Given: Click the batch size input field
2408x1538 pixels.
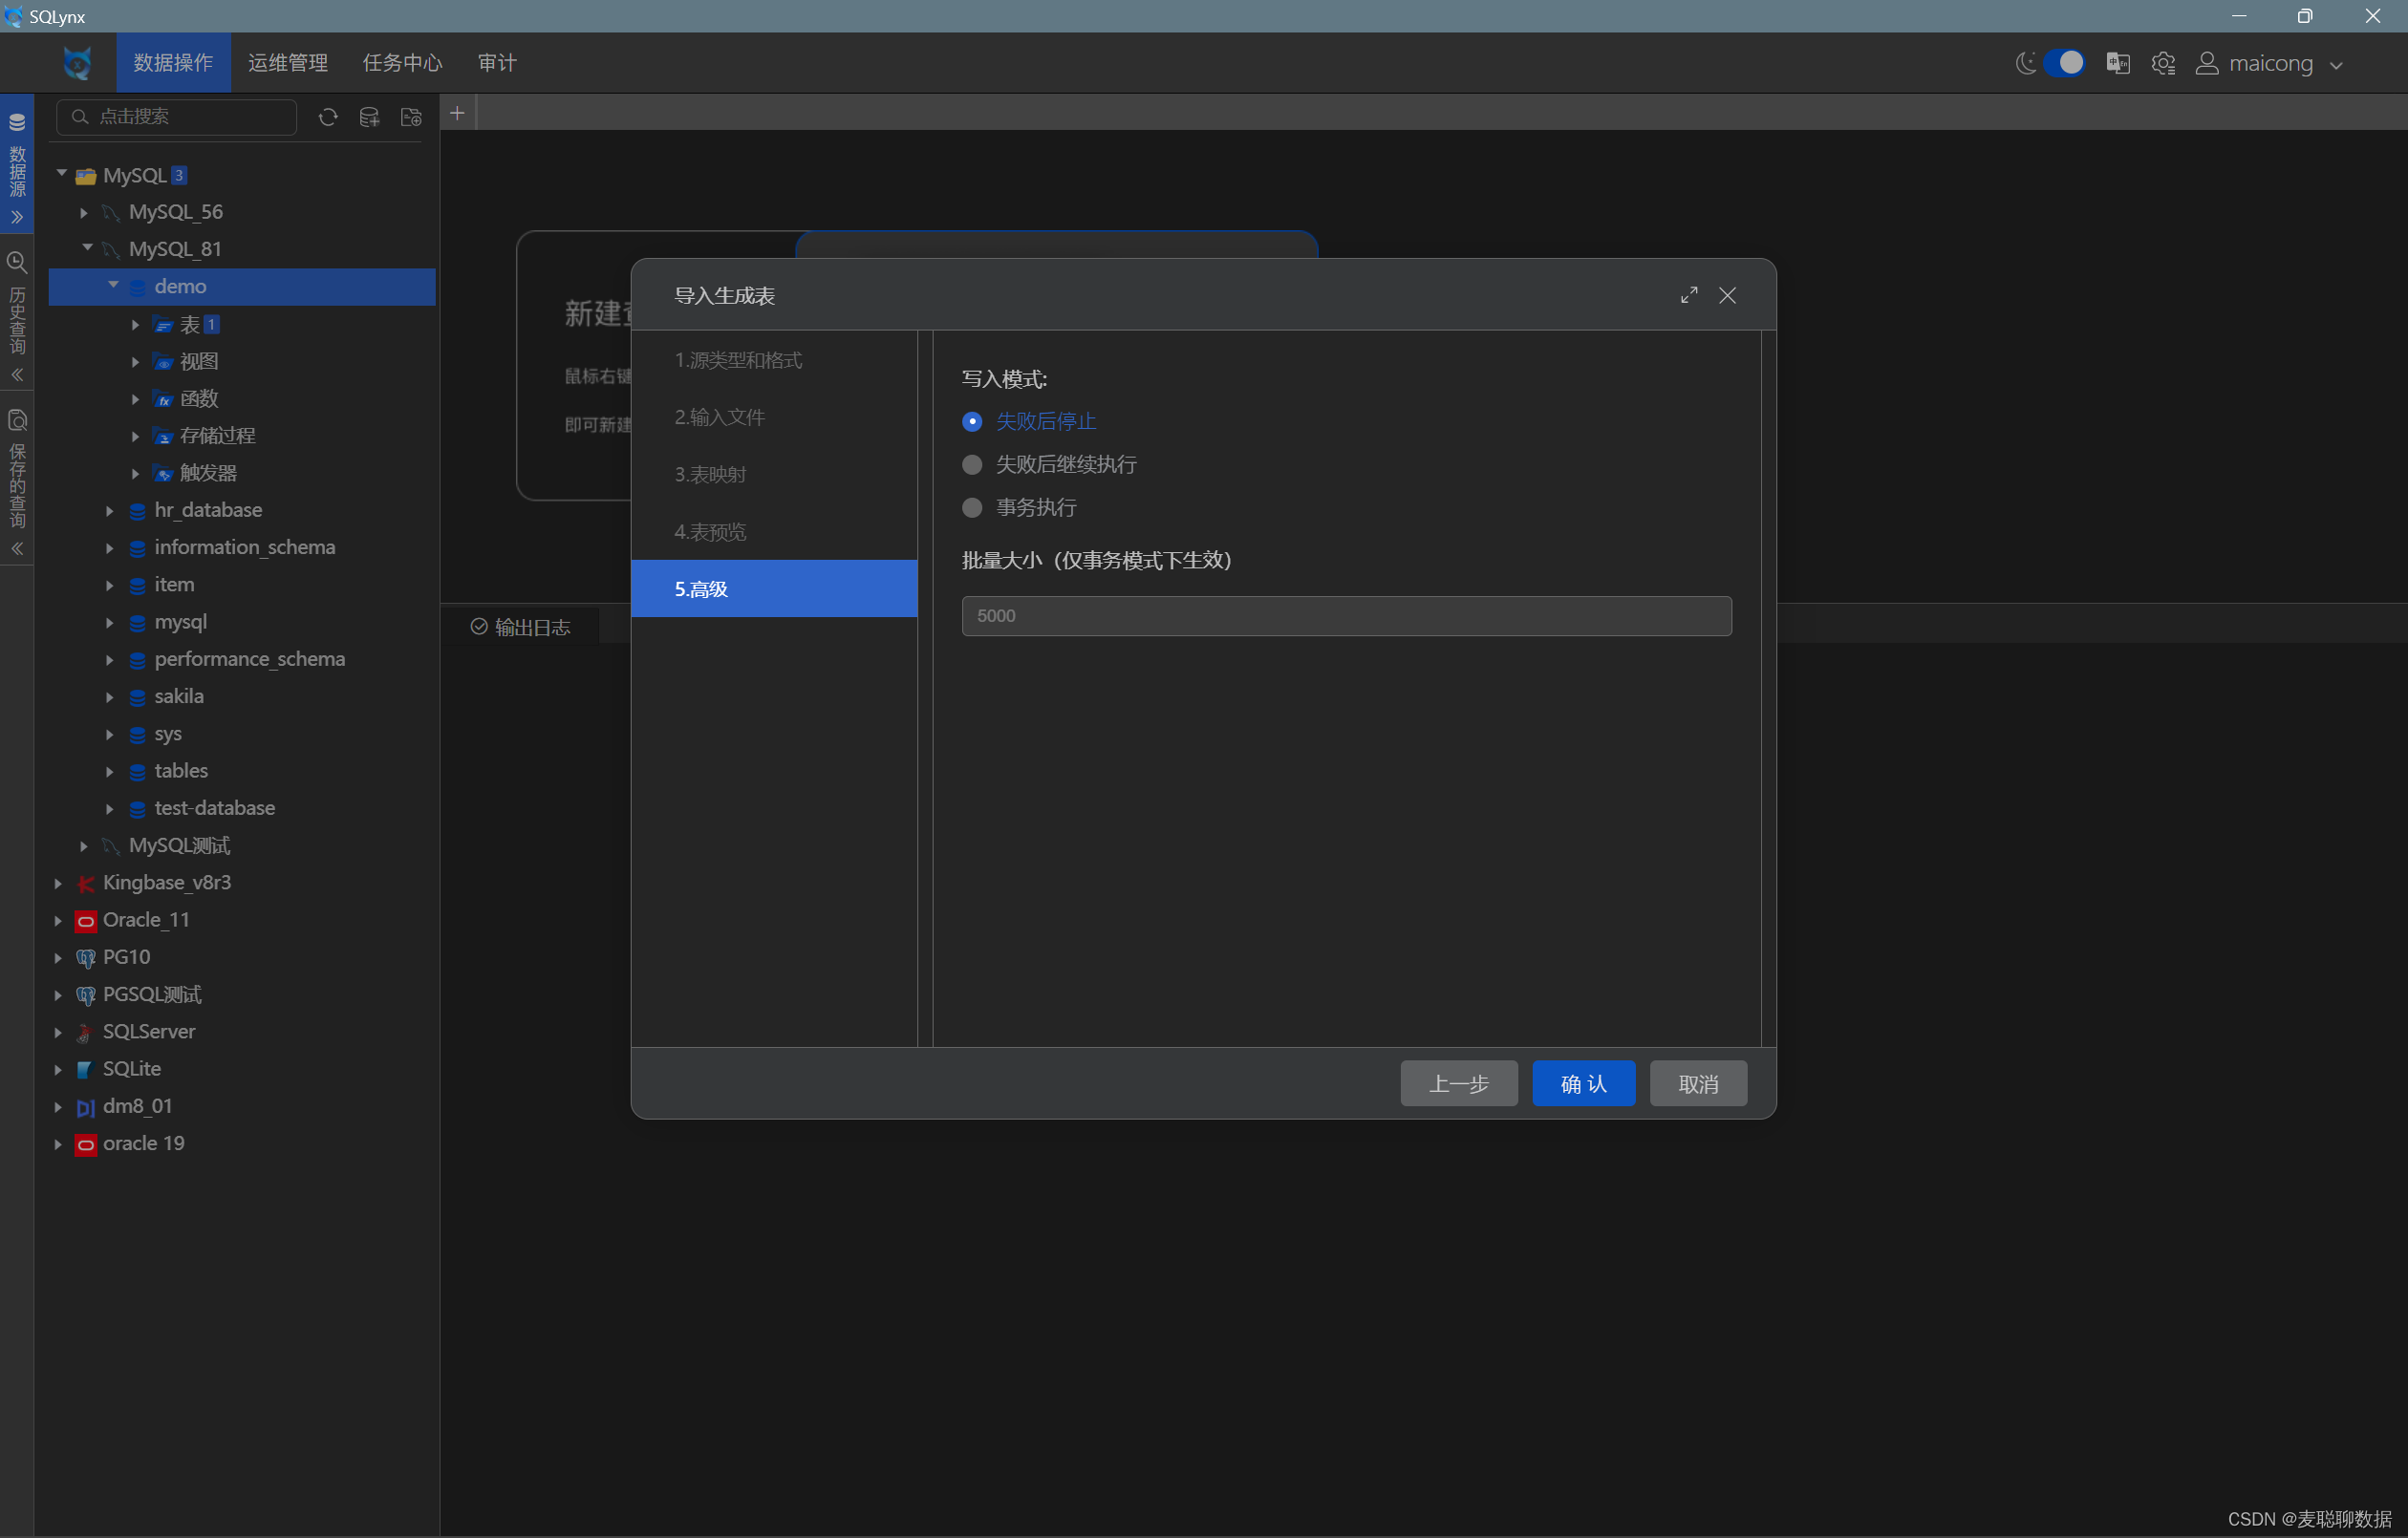Looking at the screenshot, I should [x=1346, y=616].
